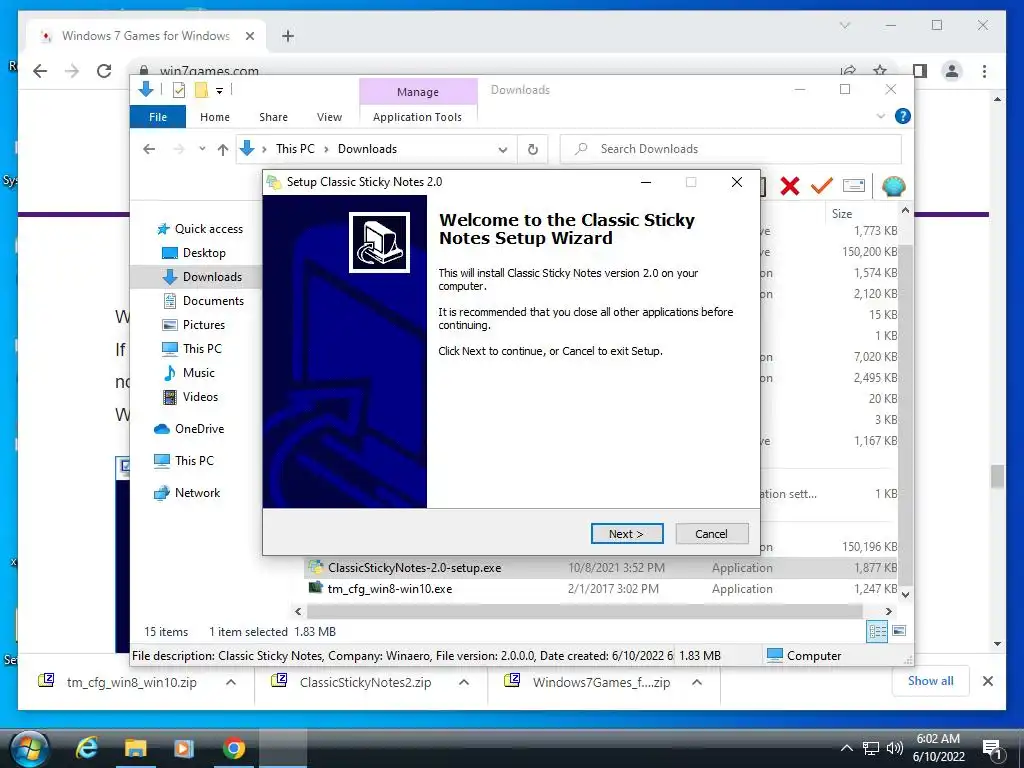Click the Explorer back arrow
This screenshot has width=1024, height=768.
(149, 149)
